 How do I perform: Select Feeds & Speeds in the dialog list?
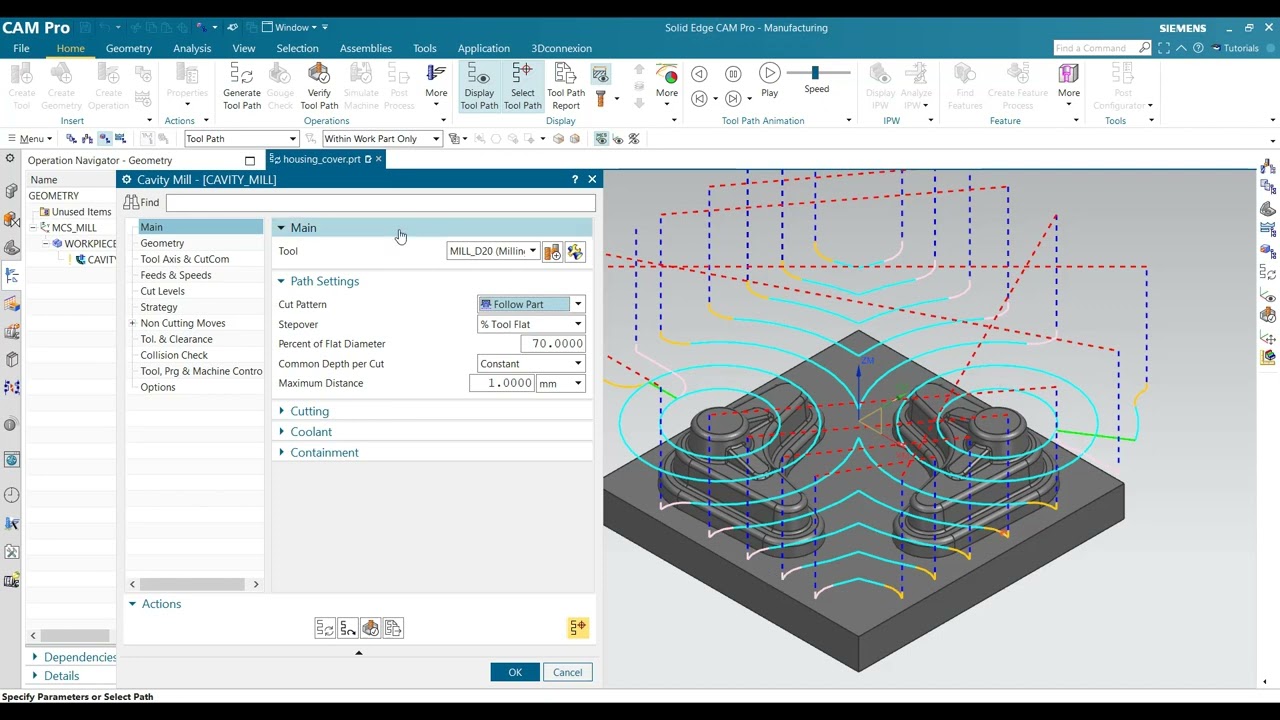tap(176, 275)
